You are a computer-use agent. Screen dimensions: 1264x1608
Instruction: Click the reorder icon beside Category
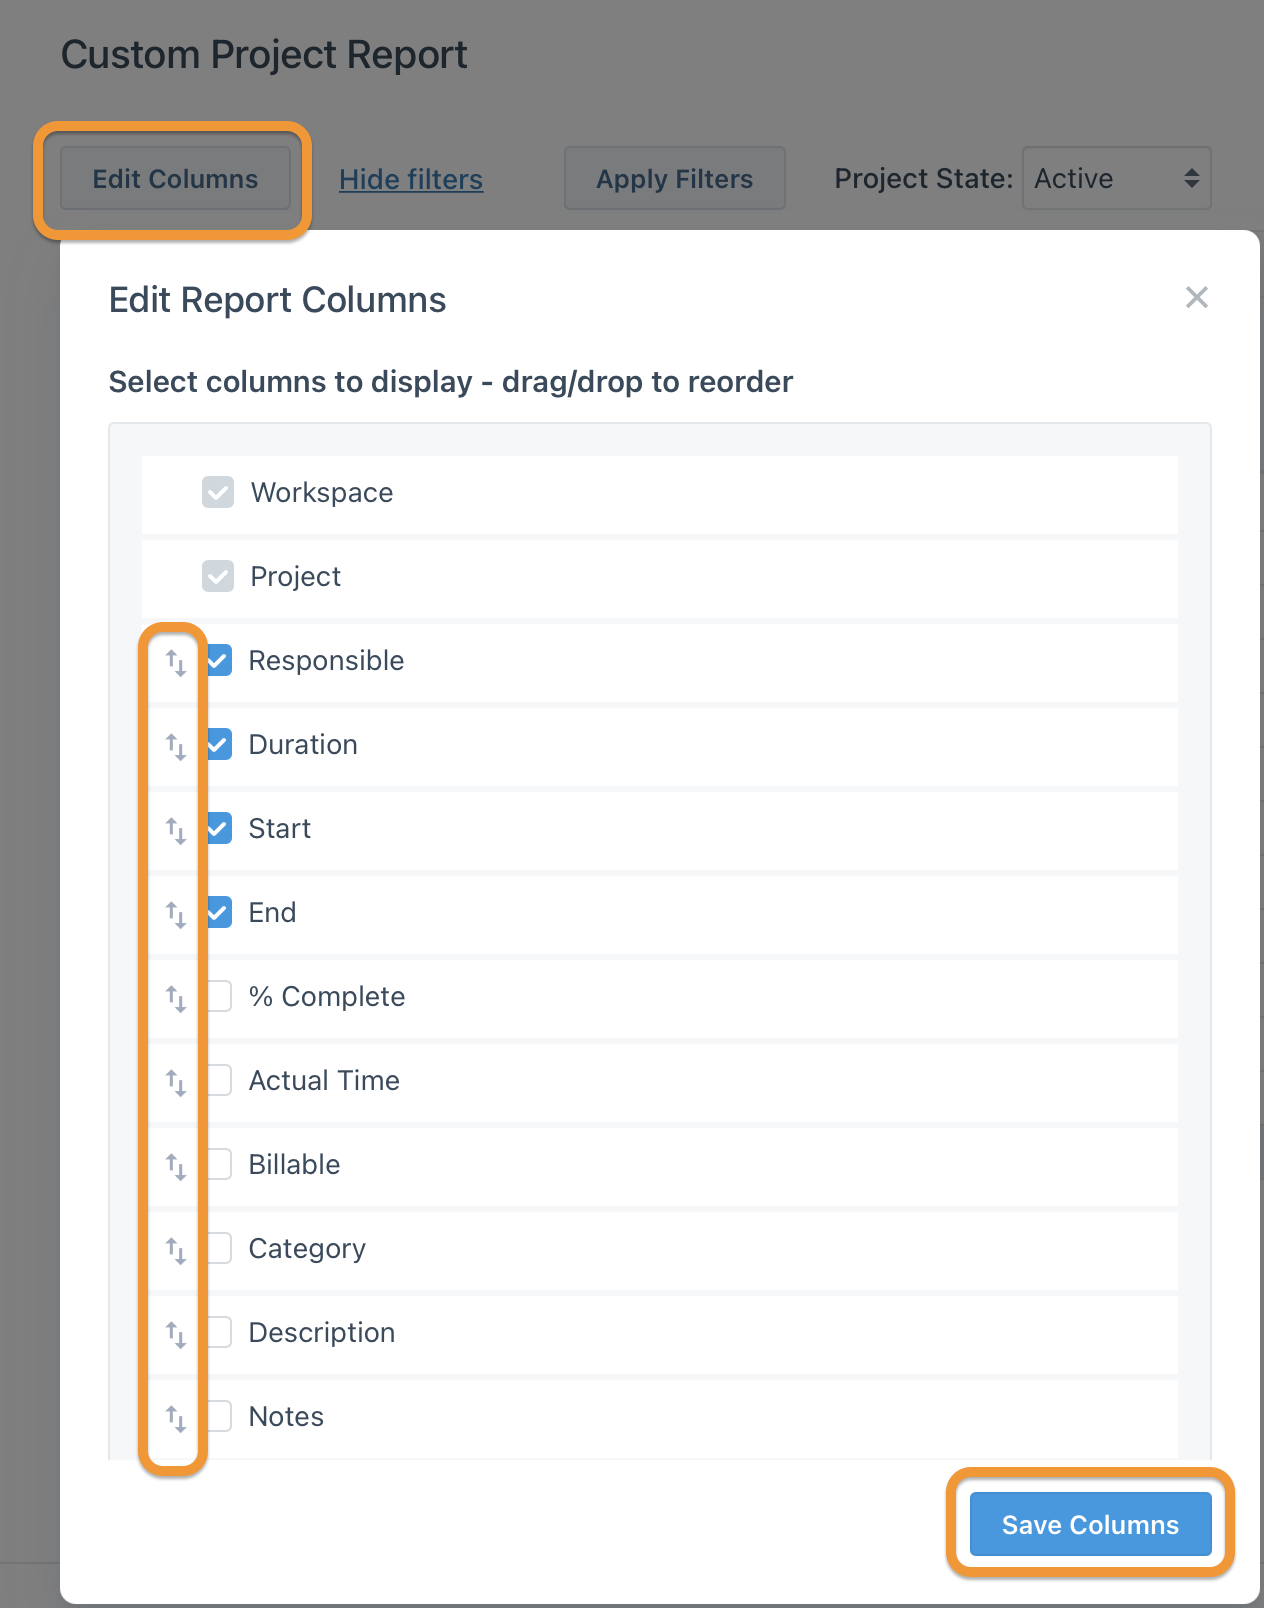point(176,1249)
